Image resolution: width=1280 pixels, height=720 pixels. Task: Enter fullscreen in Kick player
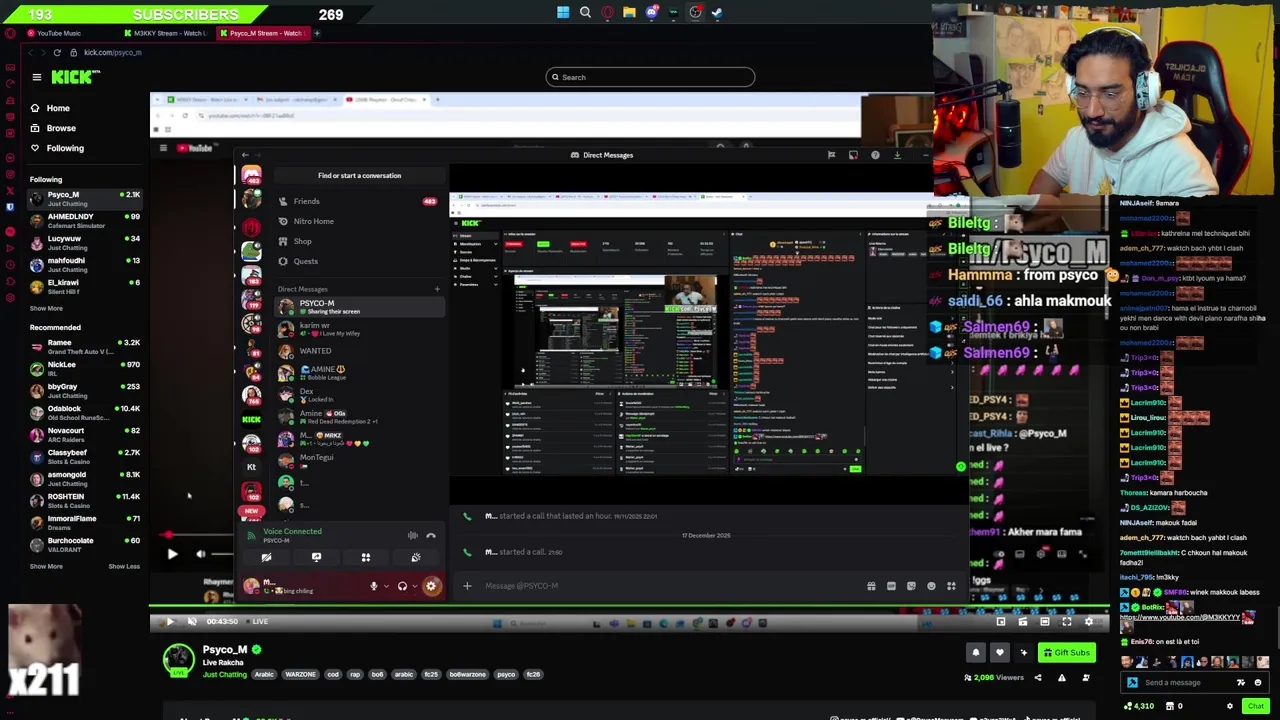[x=1067, y=622]
